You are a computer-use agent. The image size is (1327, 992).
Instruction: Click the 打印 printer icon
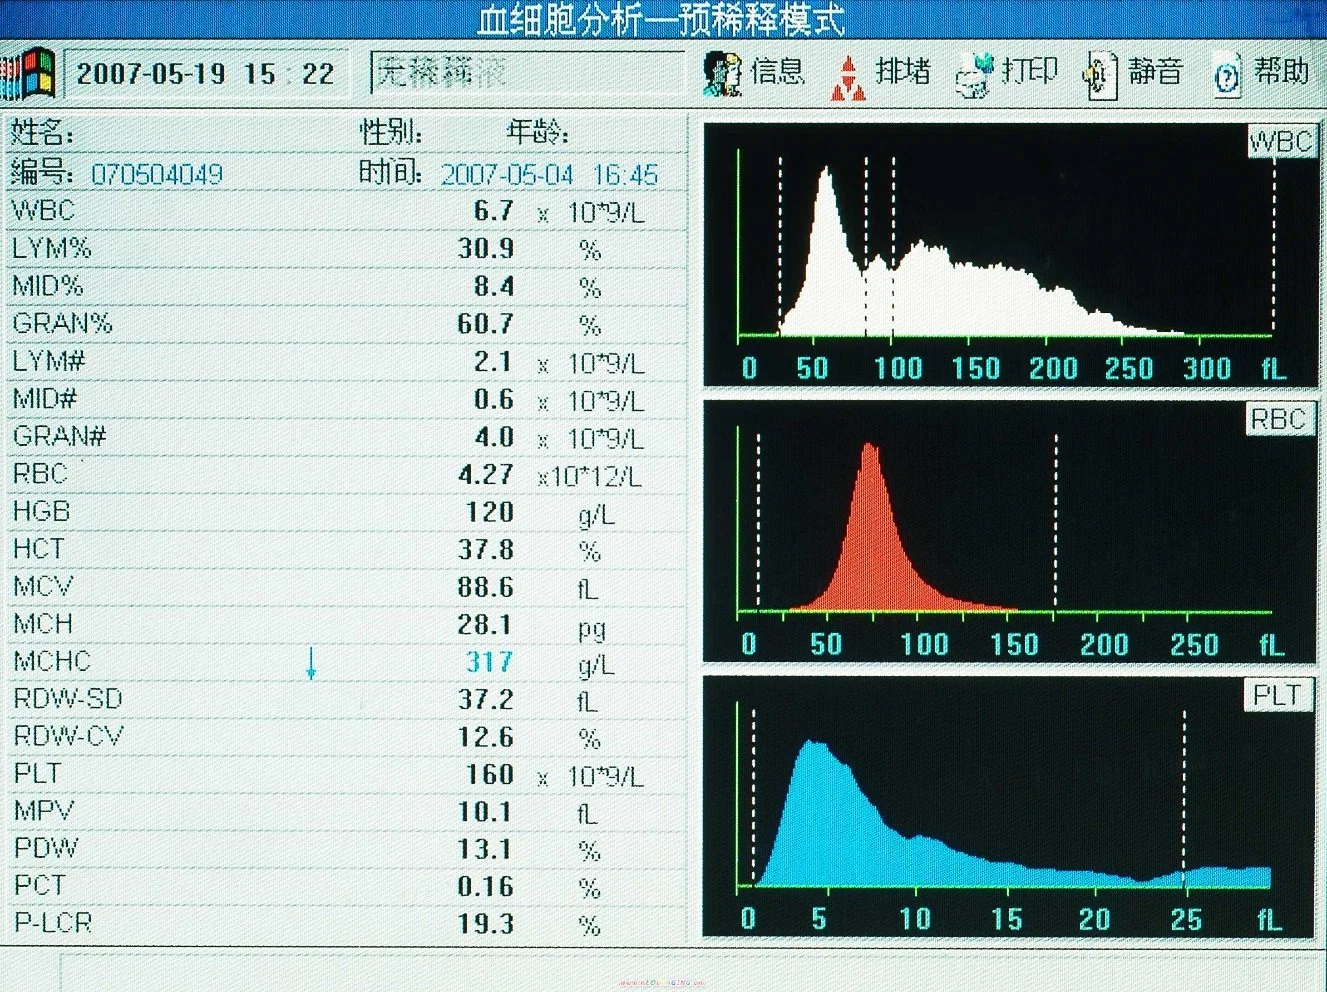tap(975, 74)
